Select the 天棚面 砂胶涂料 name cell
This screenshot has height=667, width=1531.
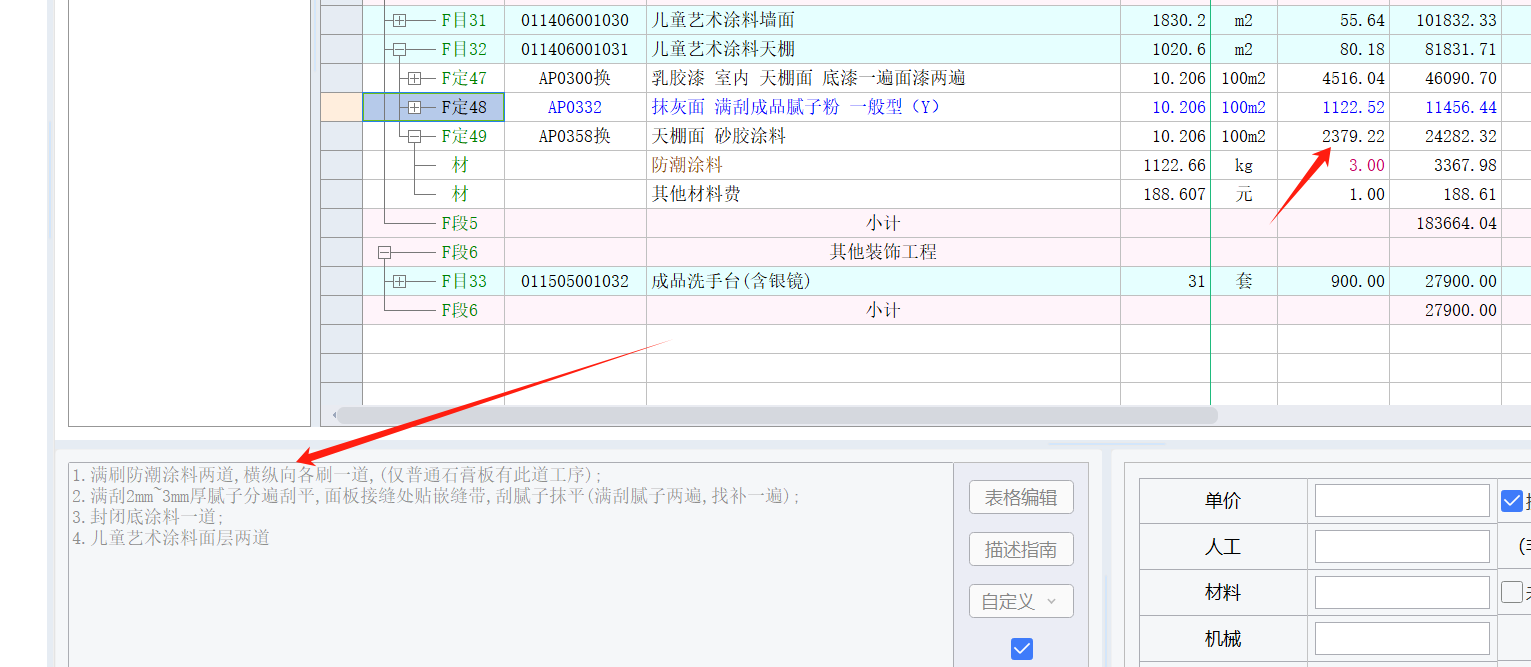click(883, 136)
